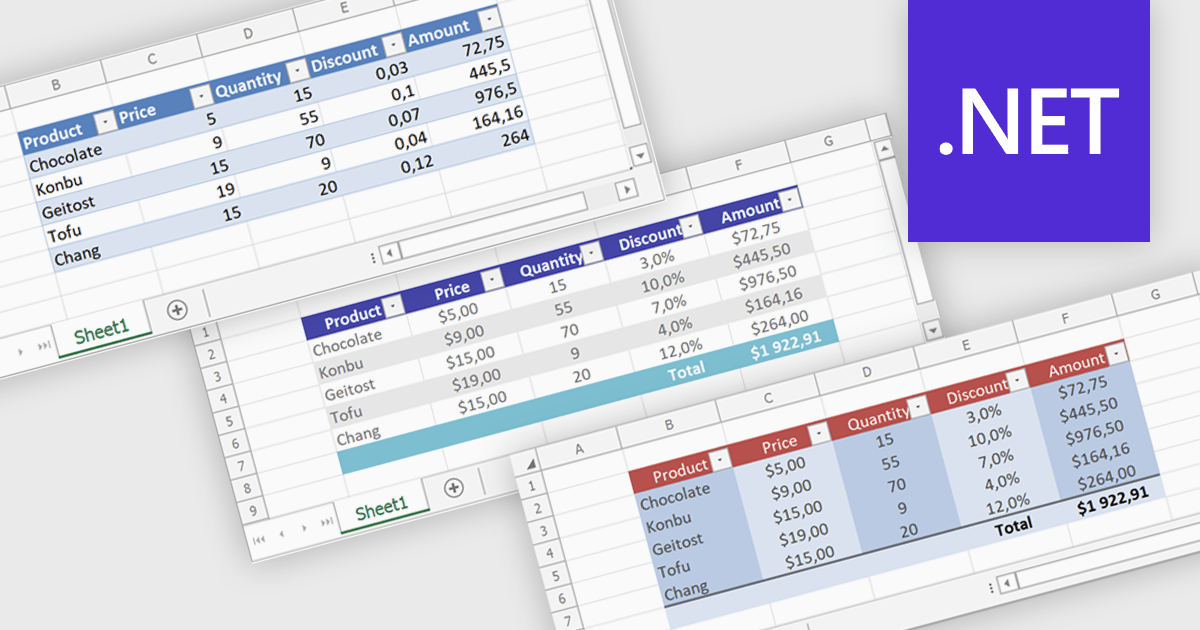
Task: Go to the last sheet in the blue-table window
Action: (x=44, y=346)
